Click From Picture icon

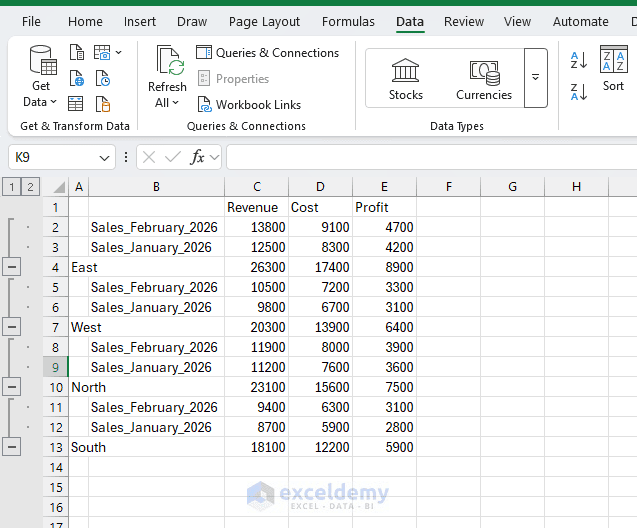[102, 52]
